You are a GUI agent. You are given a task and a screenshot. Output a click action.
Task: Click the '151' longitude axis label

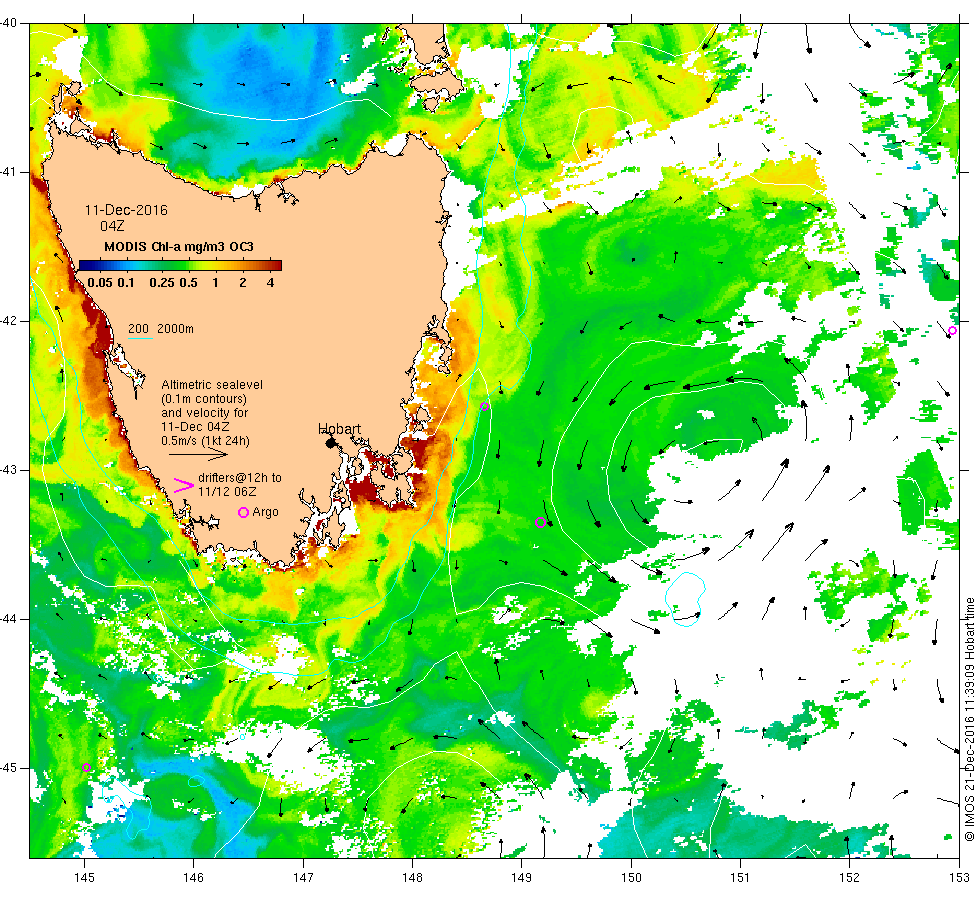[x=740, y=878]
